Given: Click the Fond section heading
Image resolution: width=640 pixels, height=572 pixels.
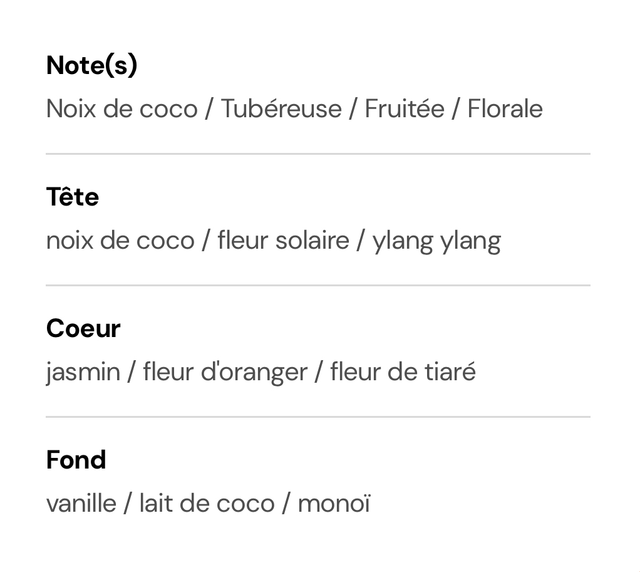Looking at the screenshot, I should point(76,460).
